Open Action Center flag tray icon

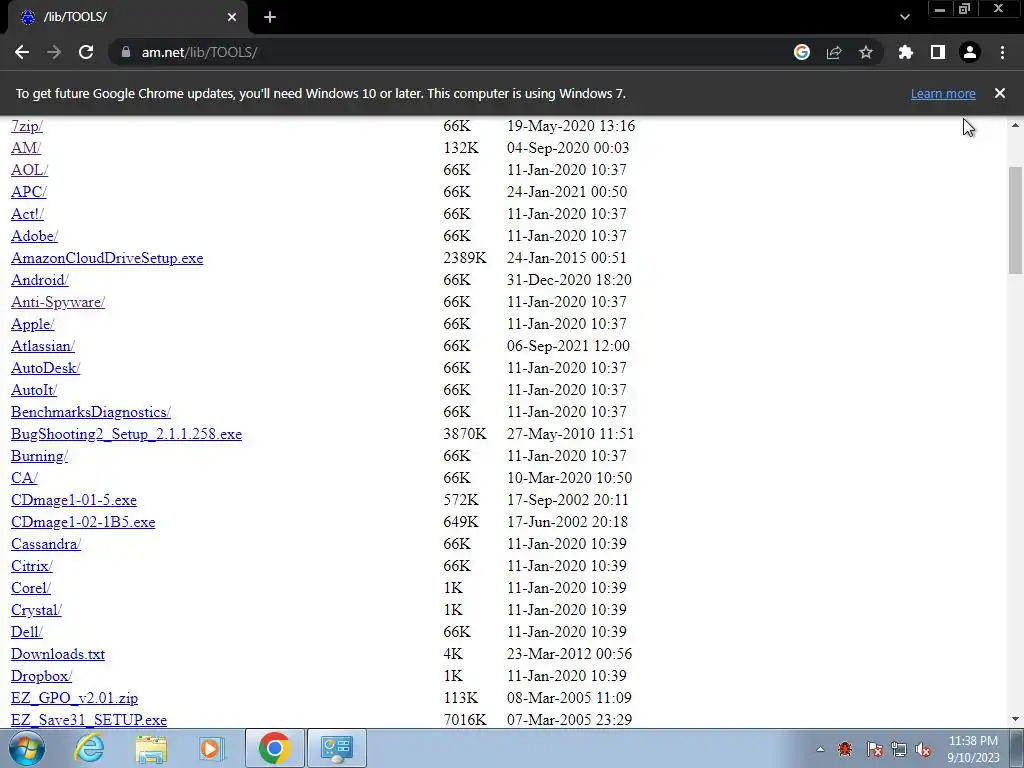[x=874, y=750]
